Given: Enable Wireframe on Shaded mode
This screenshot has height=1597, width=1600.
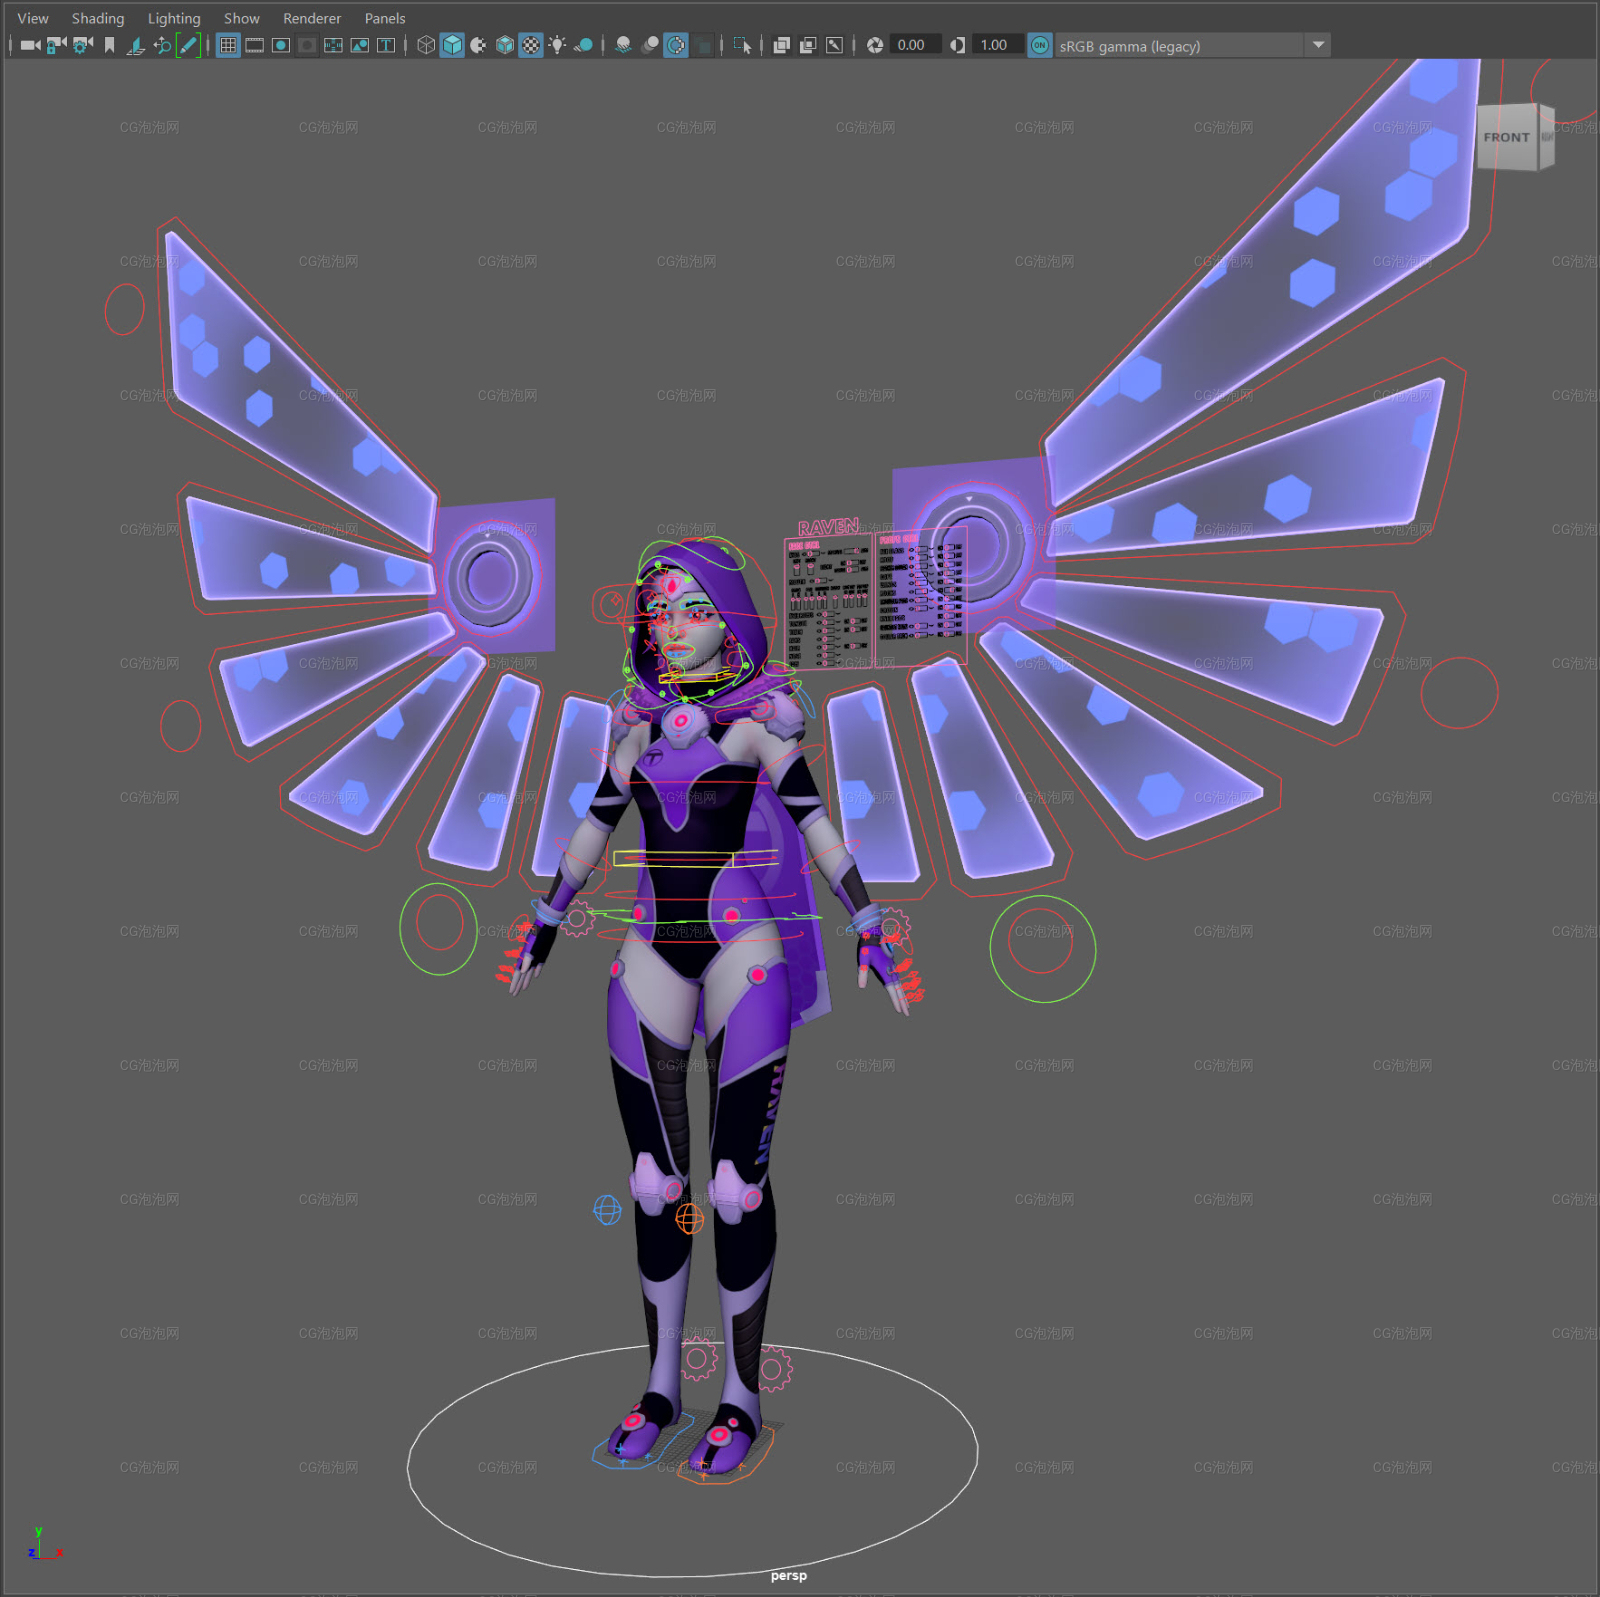Looking at the screenshot, I should click(505, 45).
